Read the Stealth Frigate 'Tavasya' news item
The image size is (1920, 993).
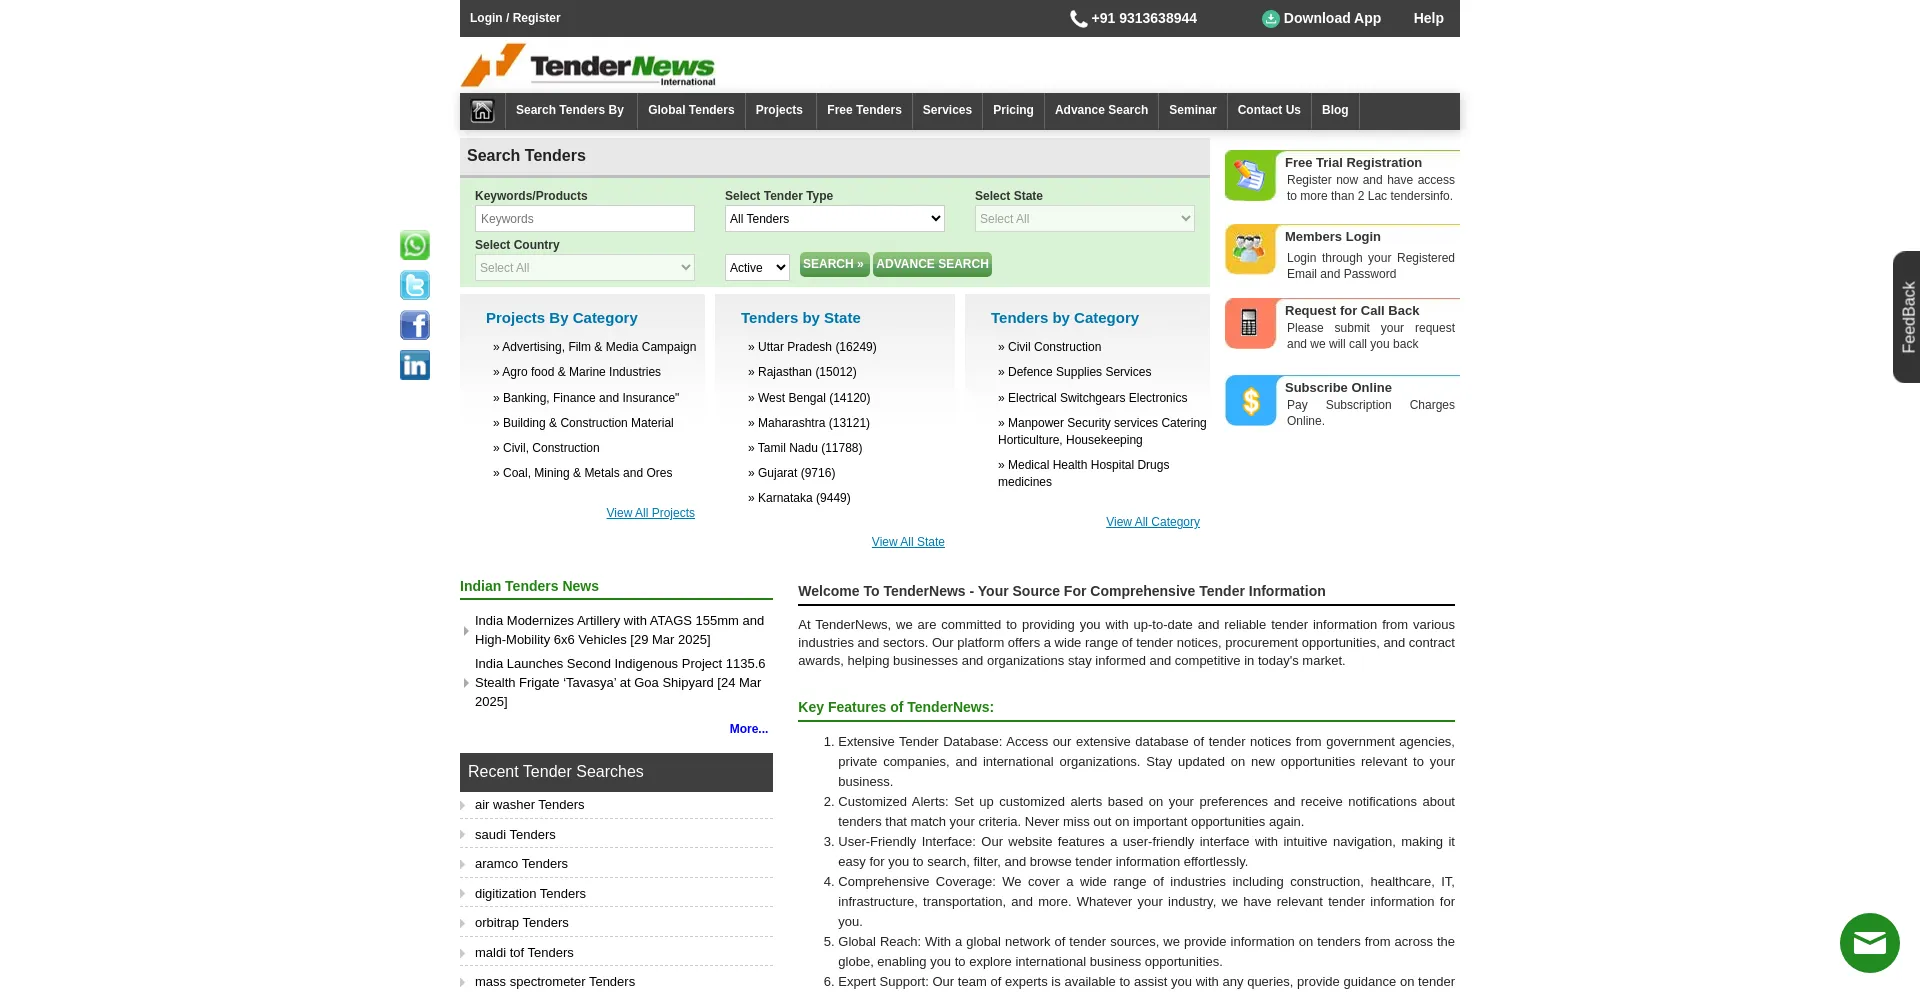[x=620, y=683]
